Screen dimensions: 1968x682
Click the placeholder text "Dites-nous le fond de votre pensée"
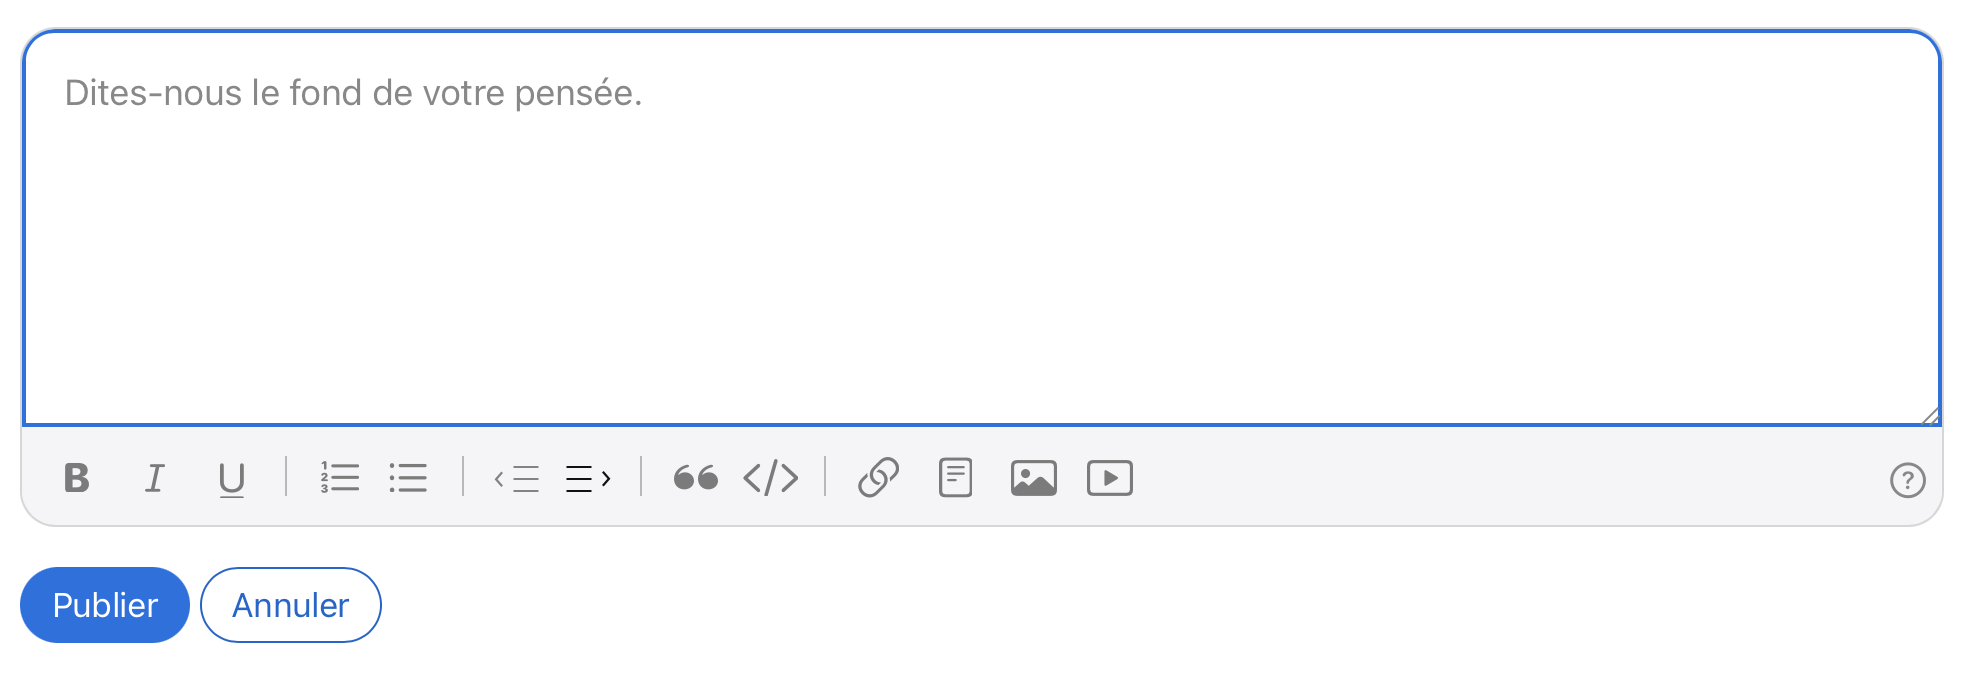(353, 93)
